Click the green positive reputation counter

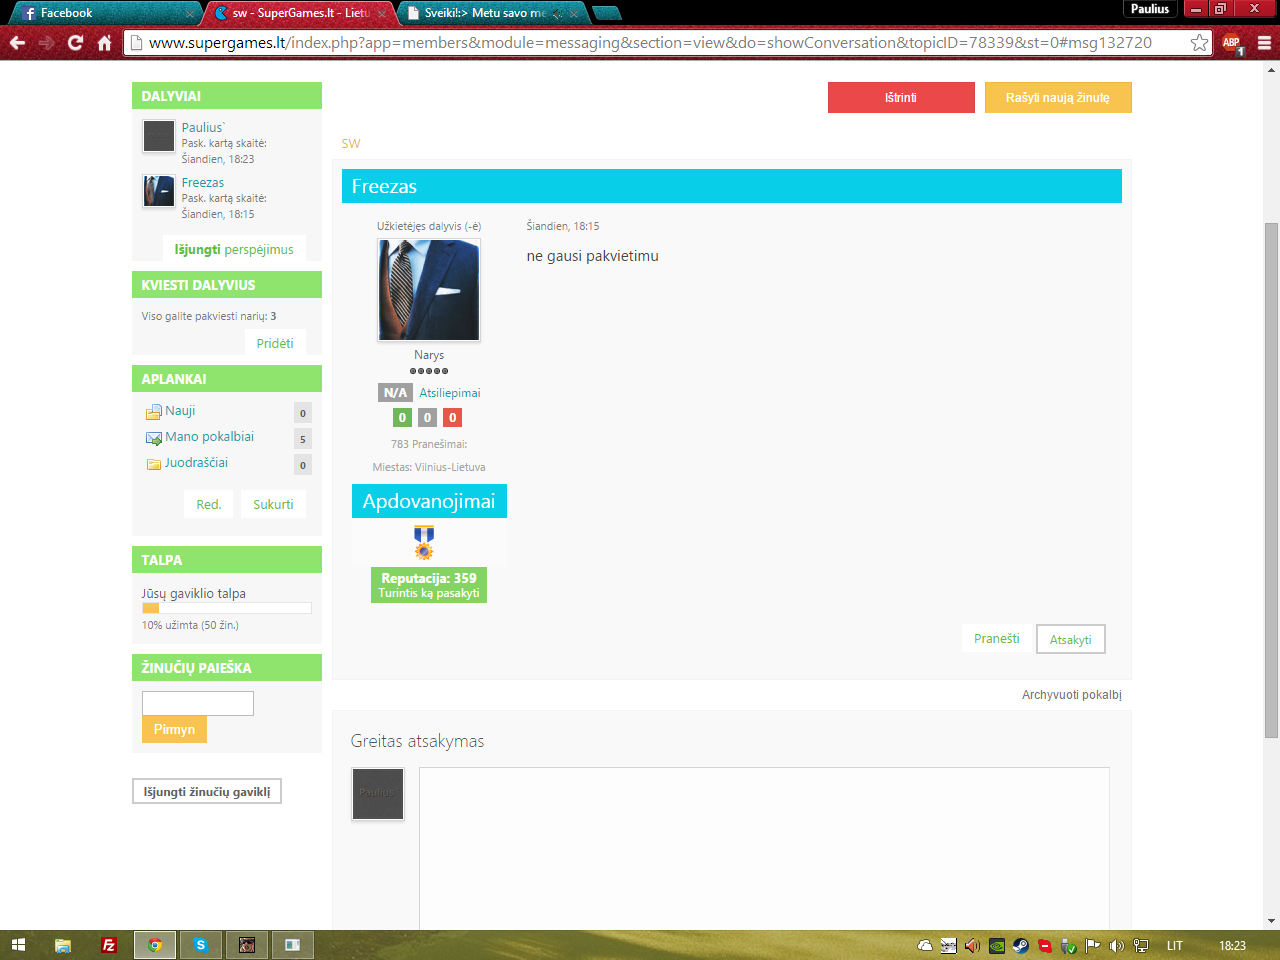pos(402,418)
